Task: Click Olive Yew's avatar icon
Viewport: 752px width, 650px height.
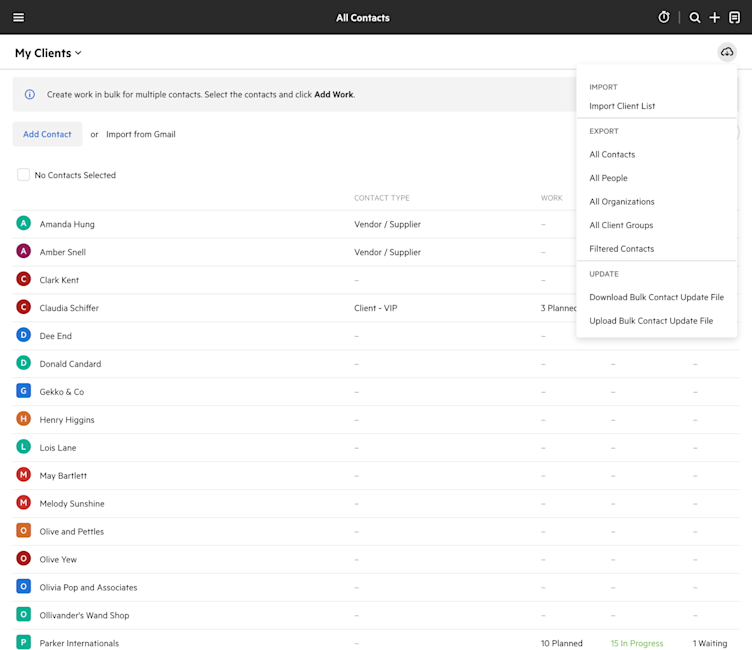Action: [24, 558]
